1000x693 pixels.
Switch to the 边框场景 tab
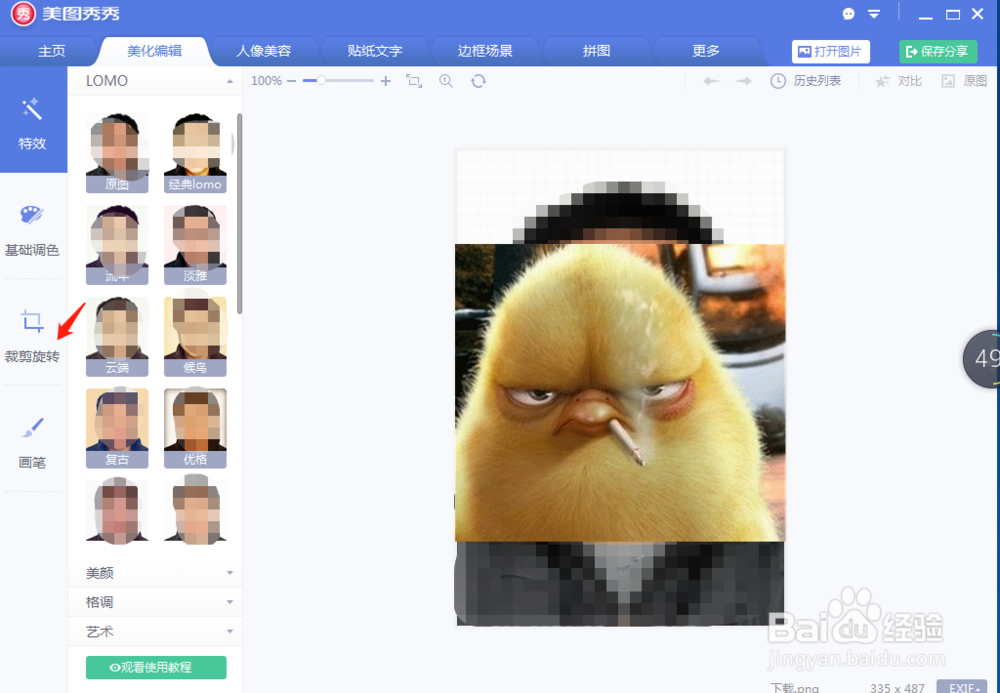(x=485, y=51)
